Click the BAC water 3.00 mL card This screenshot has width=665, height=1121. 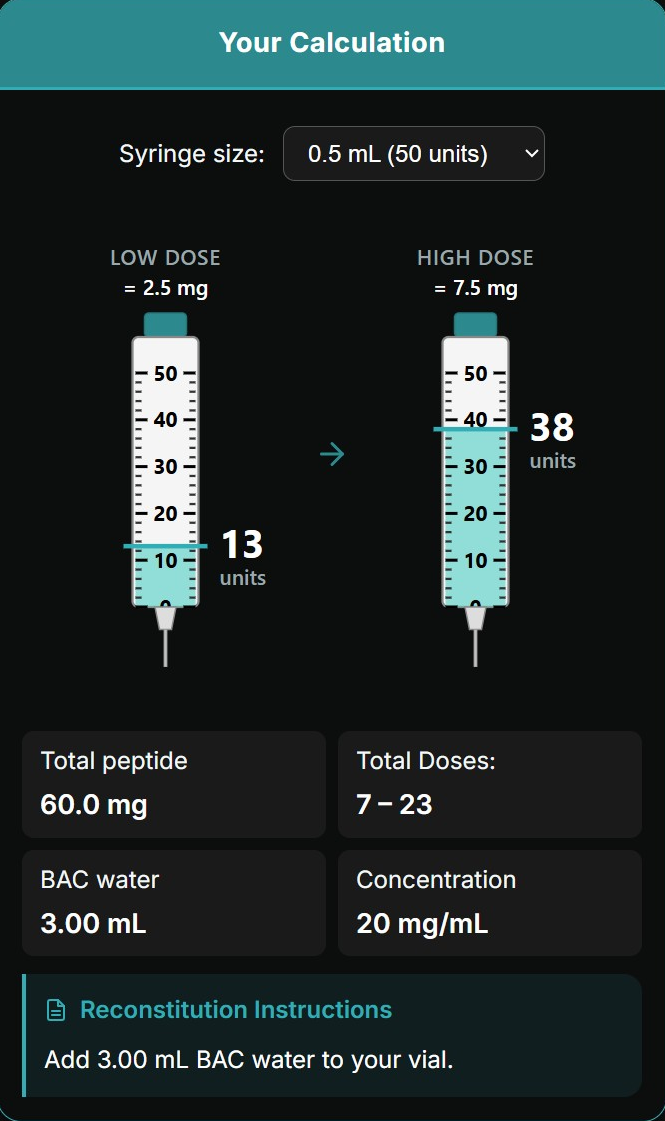coord(173,902)
